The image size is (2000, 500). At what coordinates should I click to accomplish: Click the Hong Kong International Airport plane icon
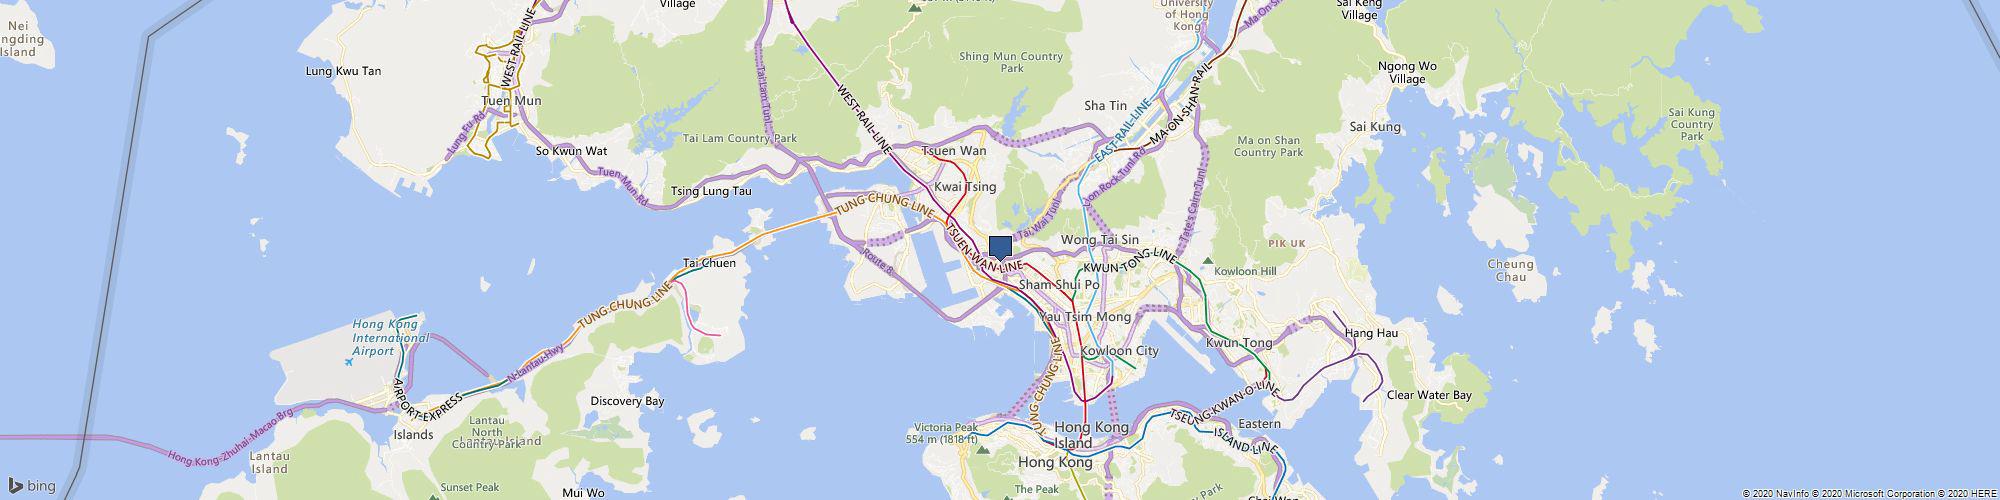(x=348, y=362)
